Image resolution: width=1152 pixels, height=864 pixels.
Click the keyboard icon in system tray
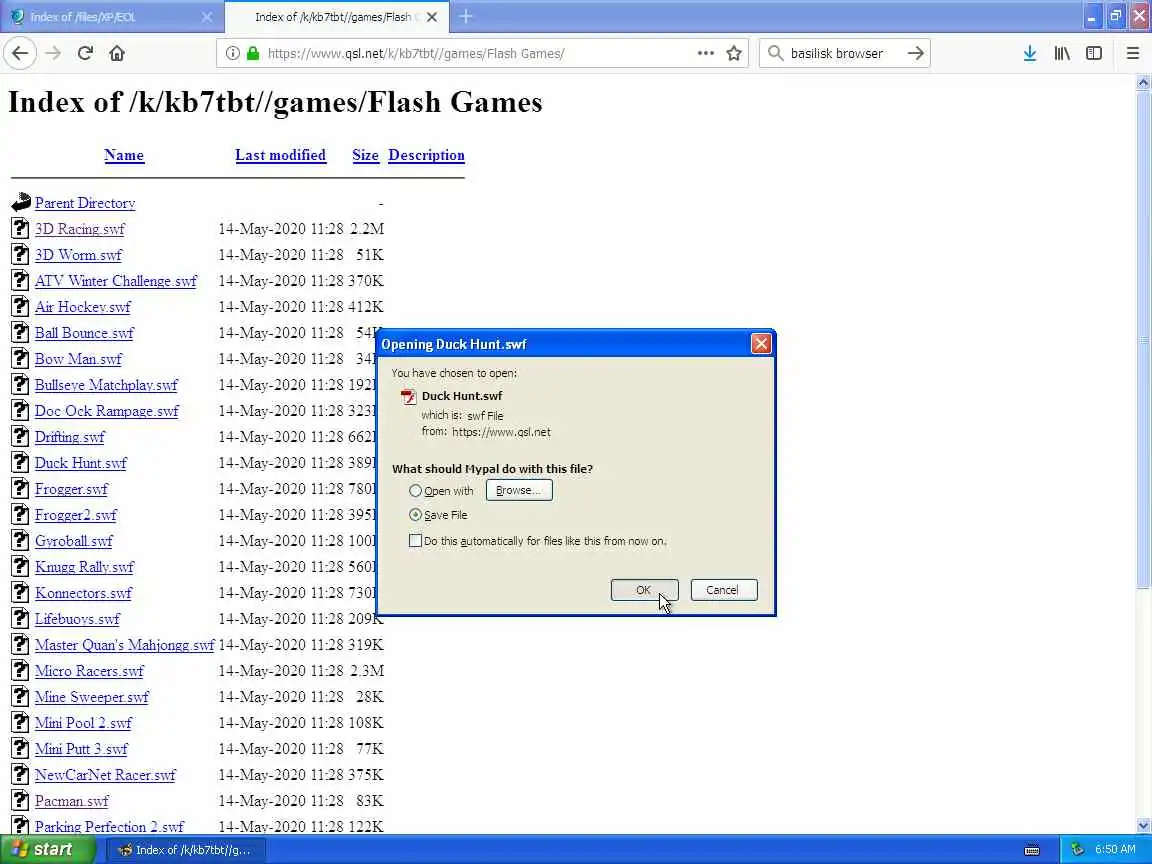pos(1032,850)
